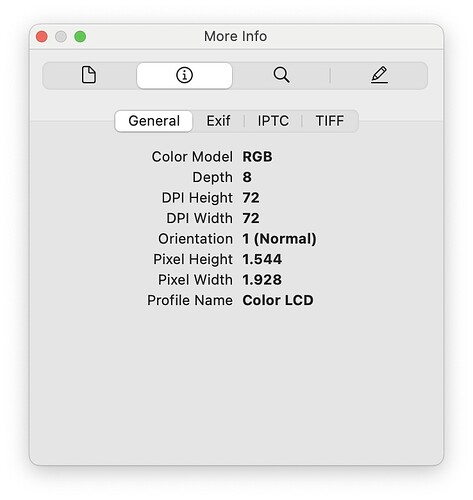Click the DPI Height value 72

point(251,198)
